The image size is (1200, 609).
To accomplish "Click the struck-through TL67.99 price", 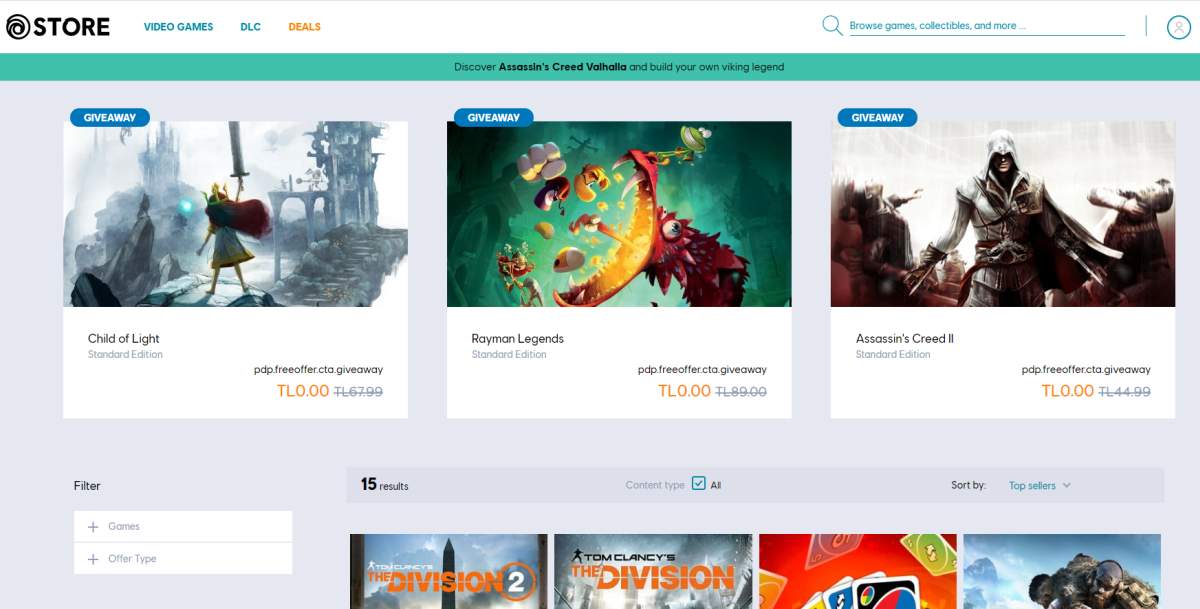I will 358,392.
